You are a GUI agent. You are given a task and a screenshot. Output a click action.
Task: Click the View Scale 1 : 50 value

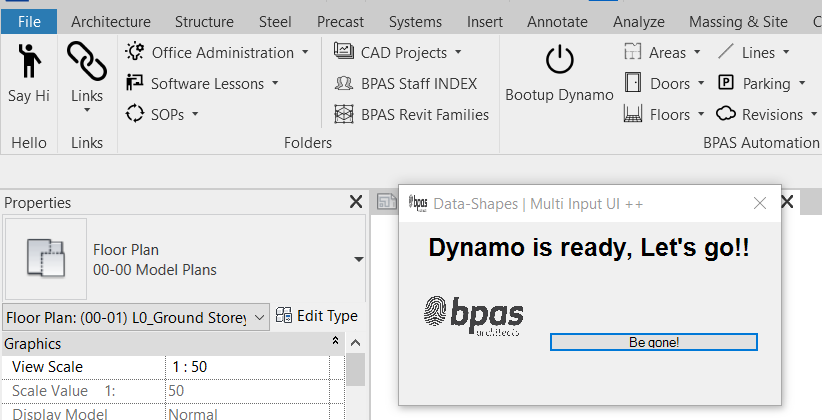click(247, 367)
